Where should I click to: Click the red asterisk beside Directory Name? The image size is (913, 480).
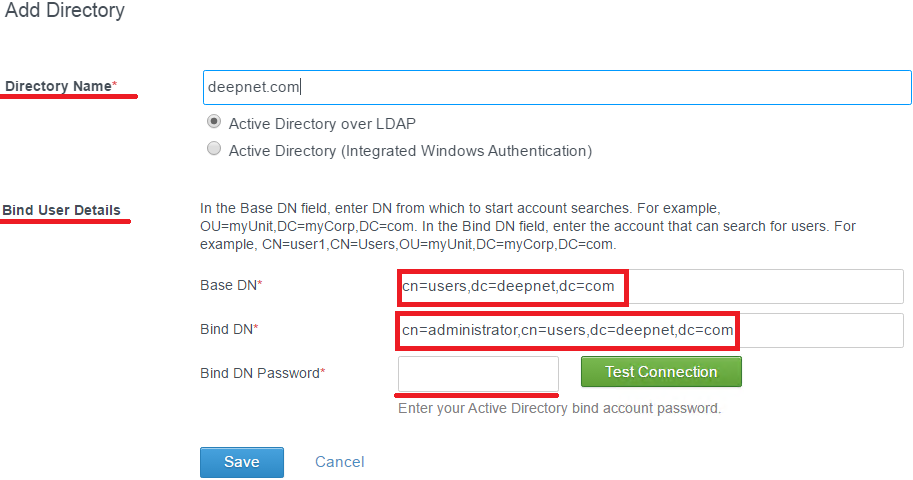point(114,85)
